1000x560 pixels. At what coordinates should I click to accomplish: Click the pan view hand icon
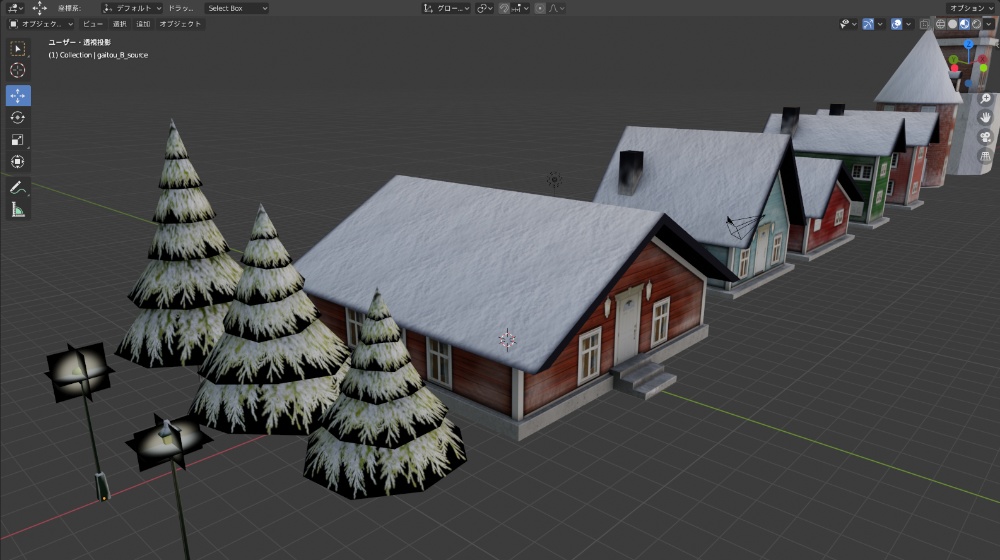pyautogui.click(x=985, y=117)
